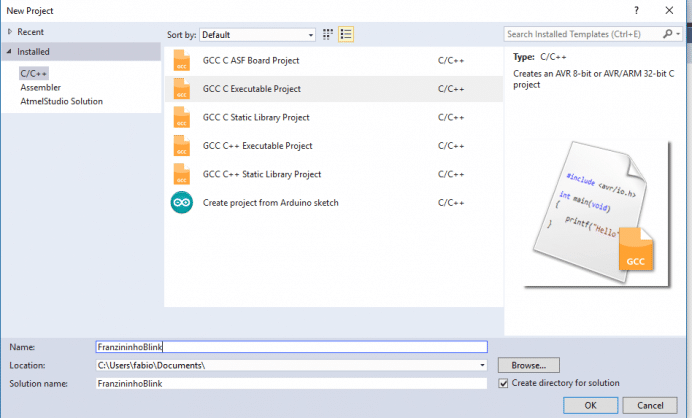
Task: Click the Browse... button
Action: coord(529,365)
